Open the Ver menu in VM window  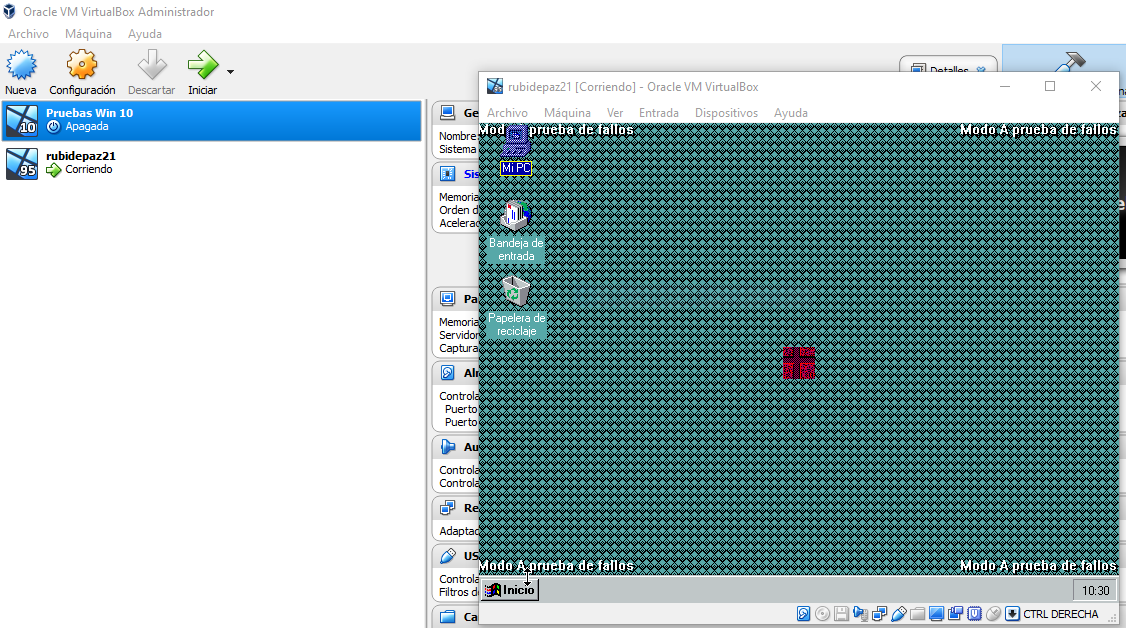615,113
